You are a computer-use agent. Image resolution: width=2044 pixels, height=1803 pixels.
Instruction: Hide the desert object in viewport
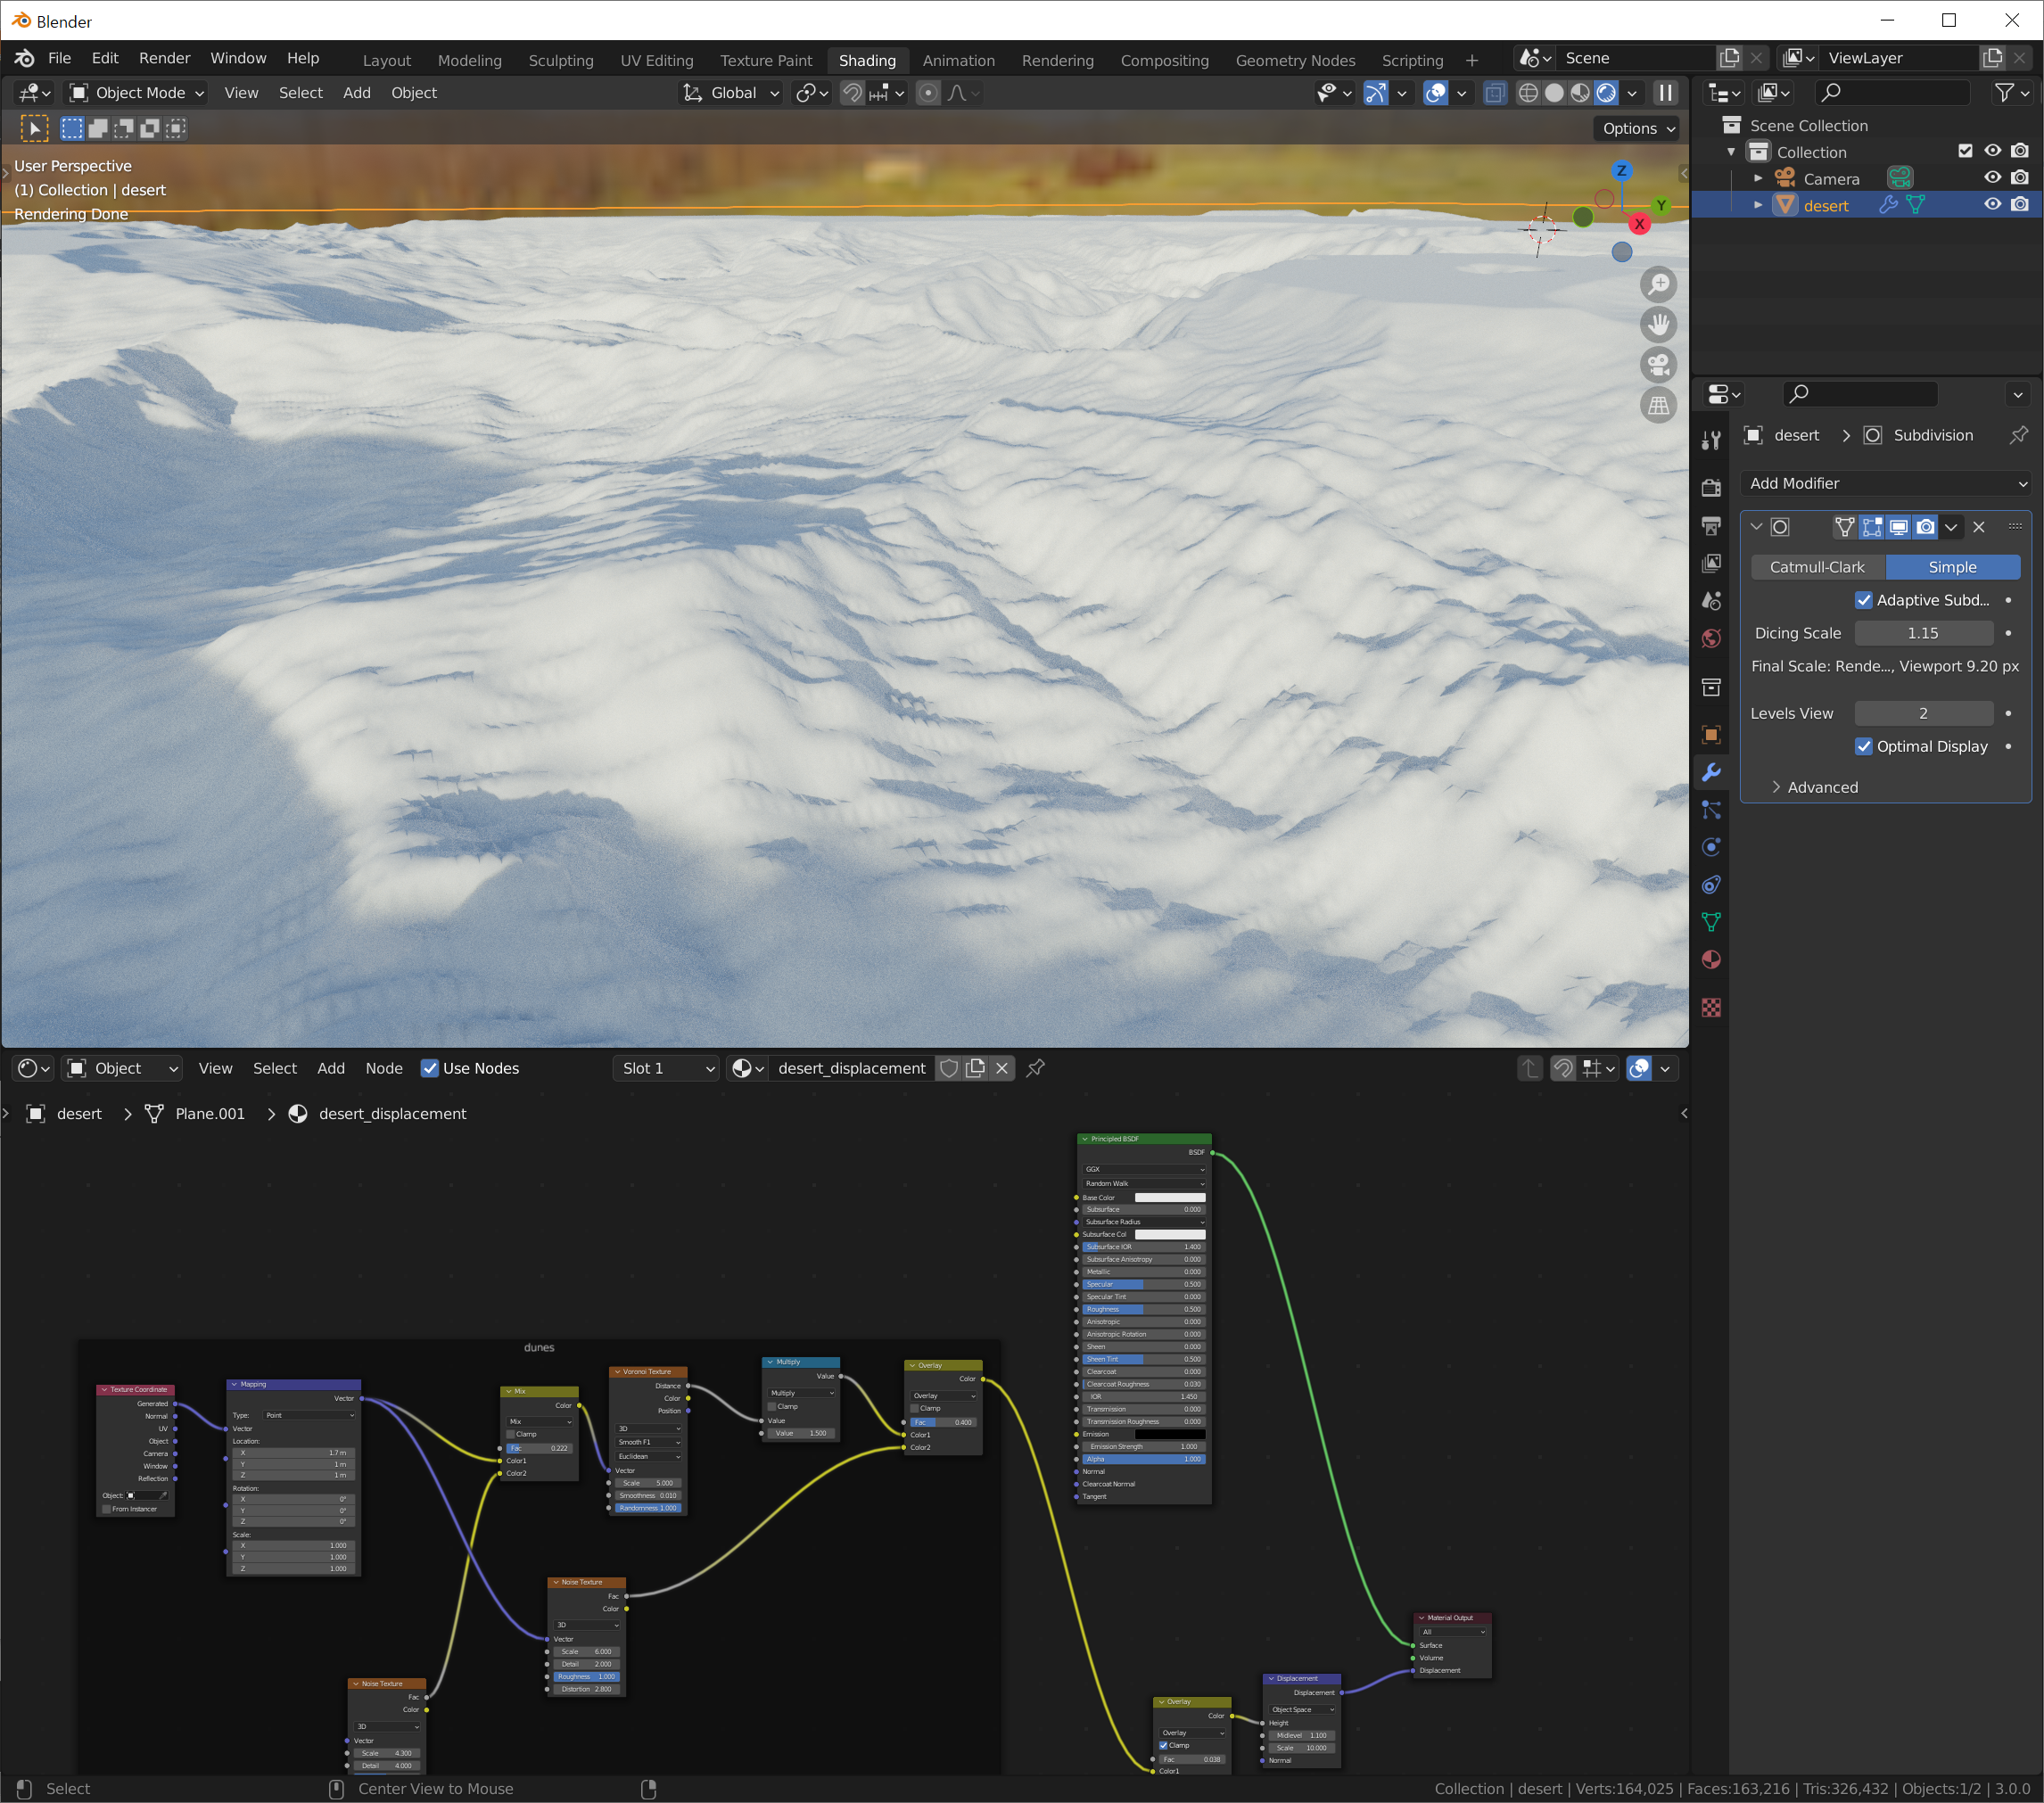[x=1992, y=205]
